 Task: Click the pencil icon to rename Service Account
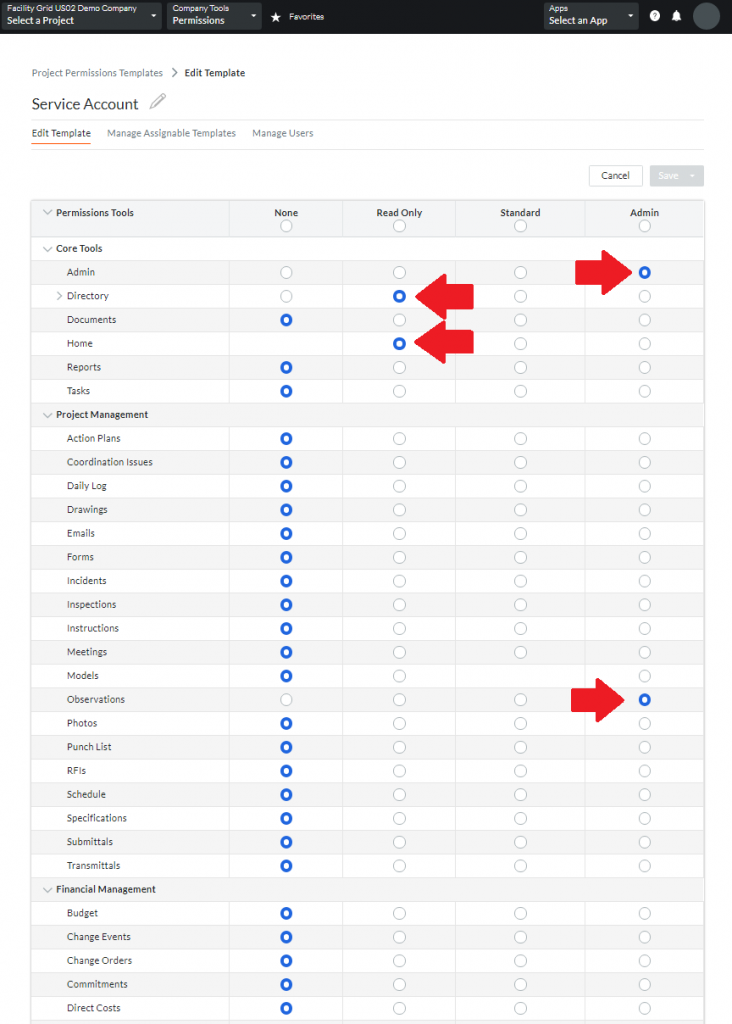[x=157, y=101]
